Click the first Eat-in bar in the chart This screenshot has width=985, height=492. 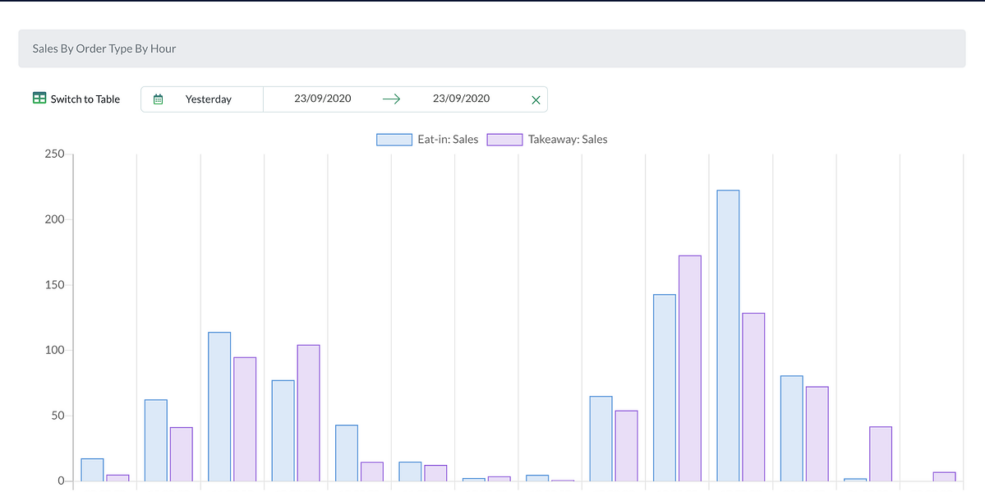point(92,470)
